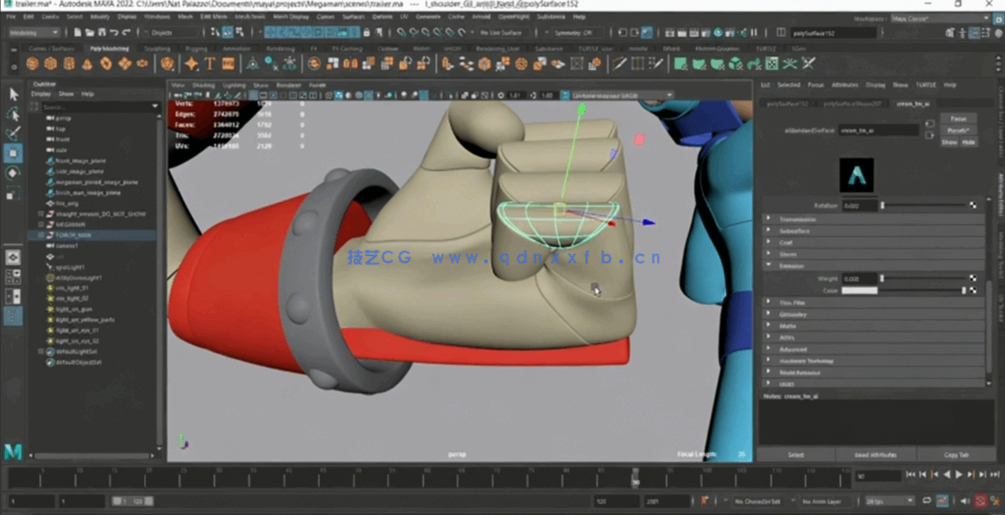Click the polygon sphere shelf icon

32,64
